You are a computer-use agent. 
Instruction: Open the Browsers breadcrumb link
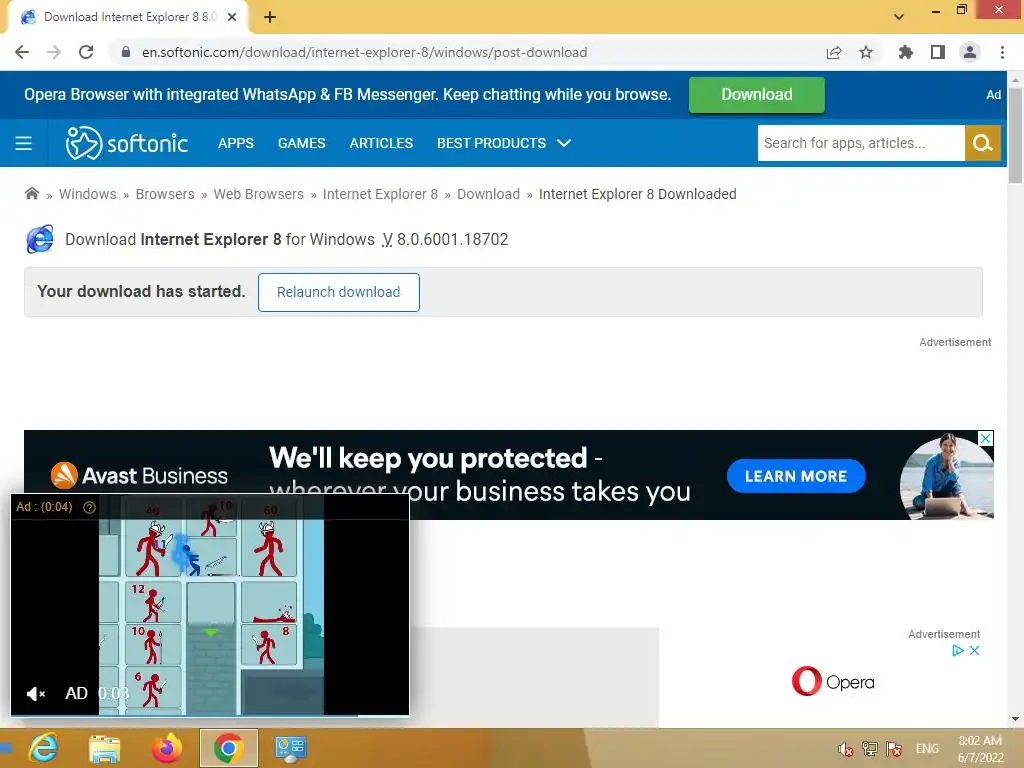coord(165,194)
